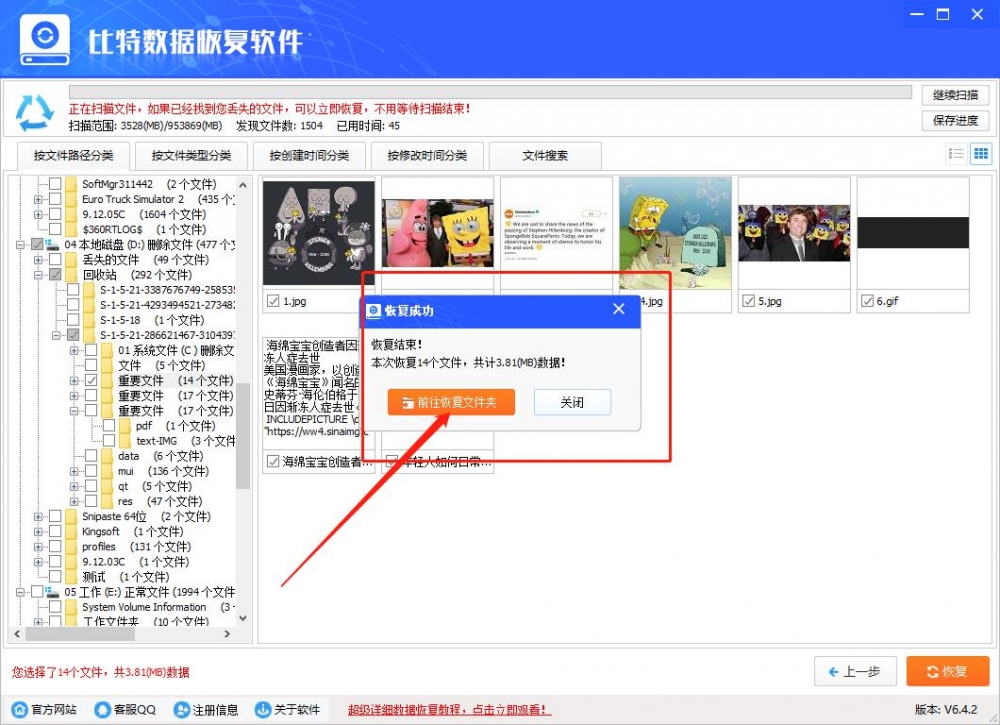The image size is (1000, 725).
Task: Select 按文件路径分类 tab
Action: pyautogui.click(x=73, y=156)
